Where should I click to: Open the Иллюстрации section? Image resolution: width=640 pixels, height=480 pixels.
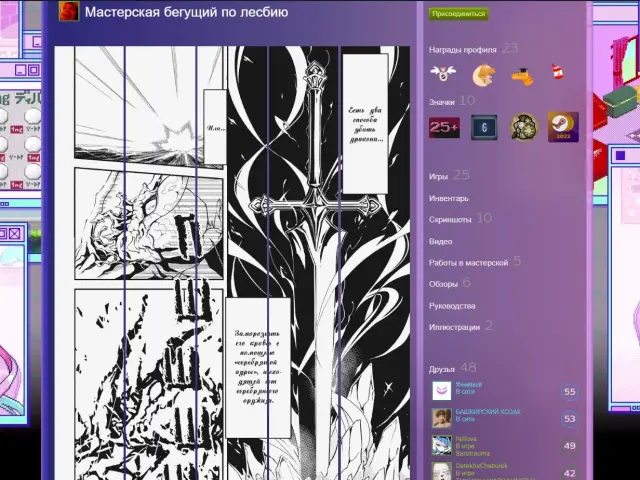pyautogui.click(x=454, y=327)
